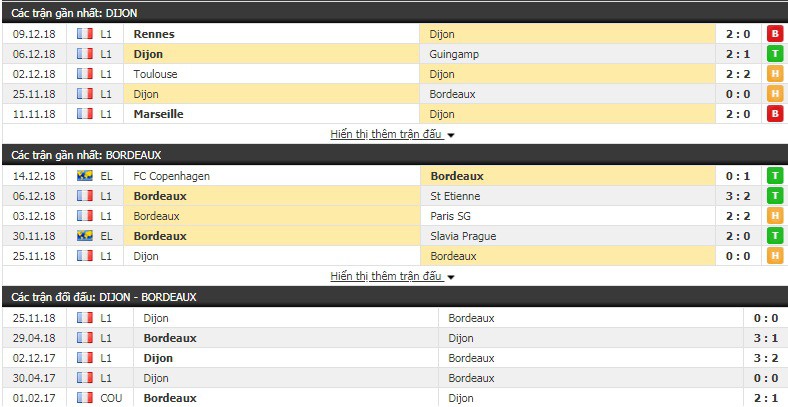Click the red B badge for Rennes match

775,34
